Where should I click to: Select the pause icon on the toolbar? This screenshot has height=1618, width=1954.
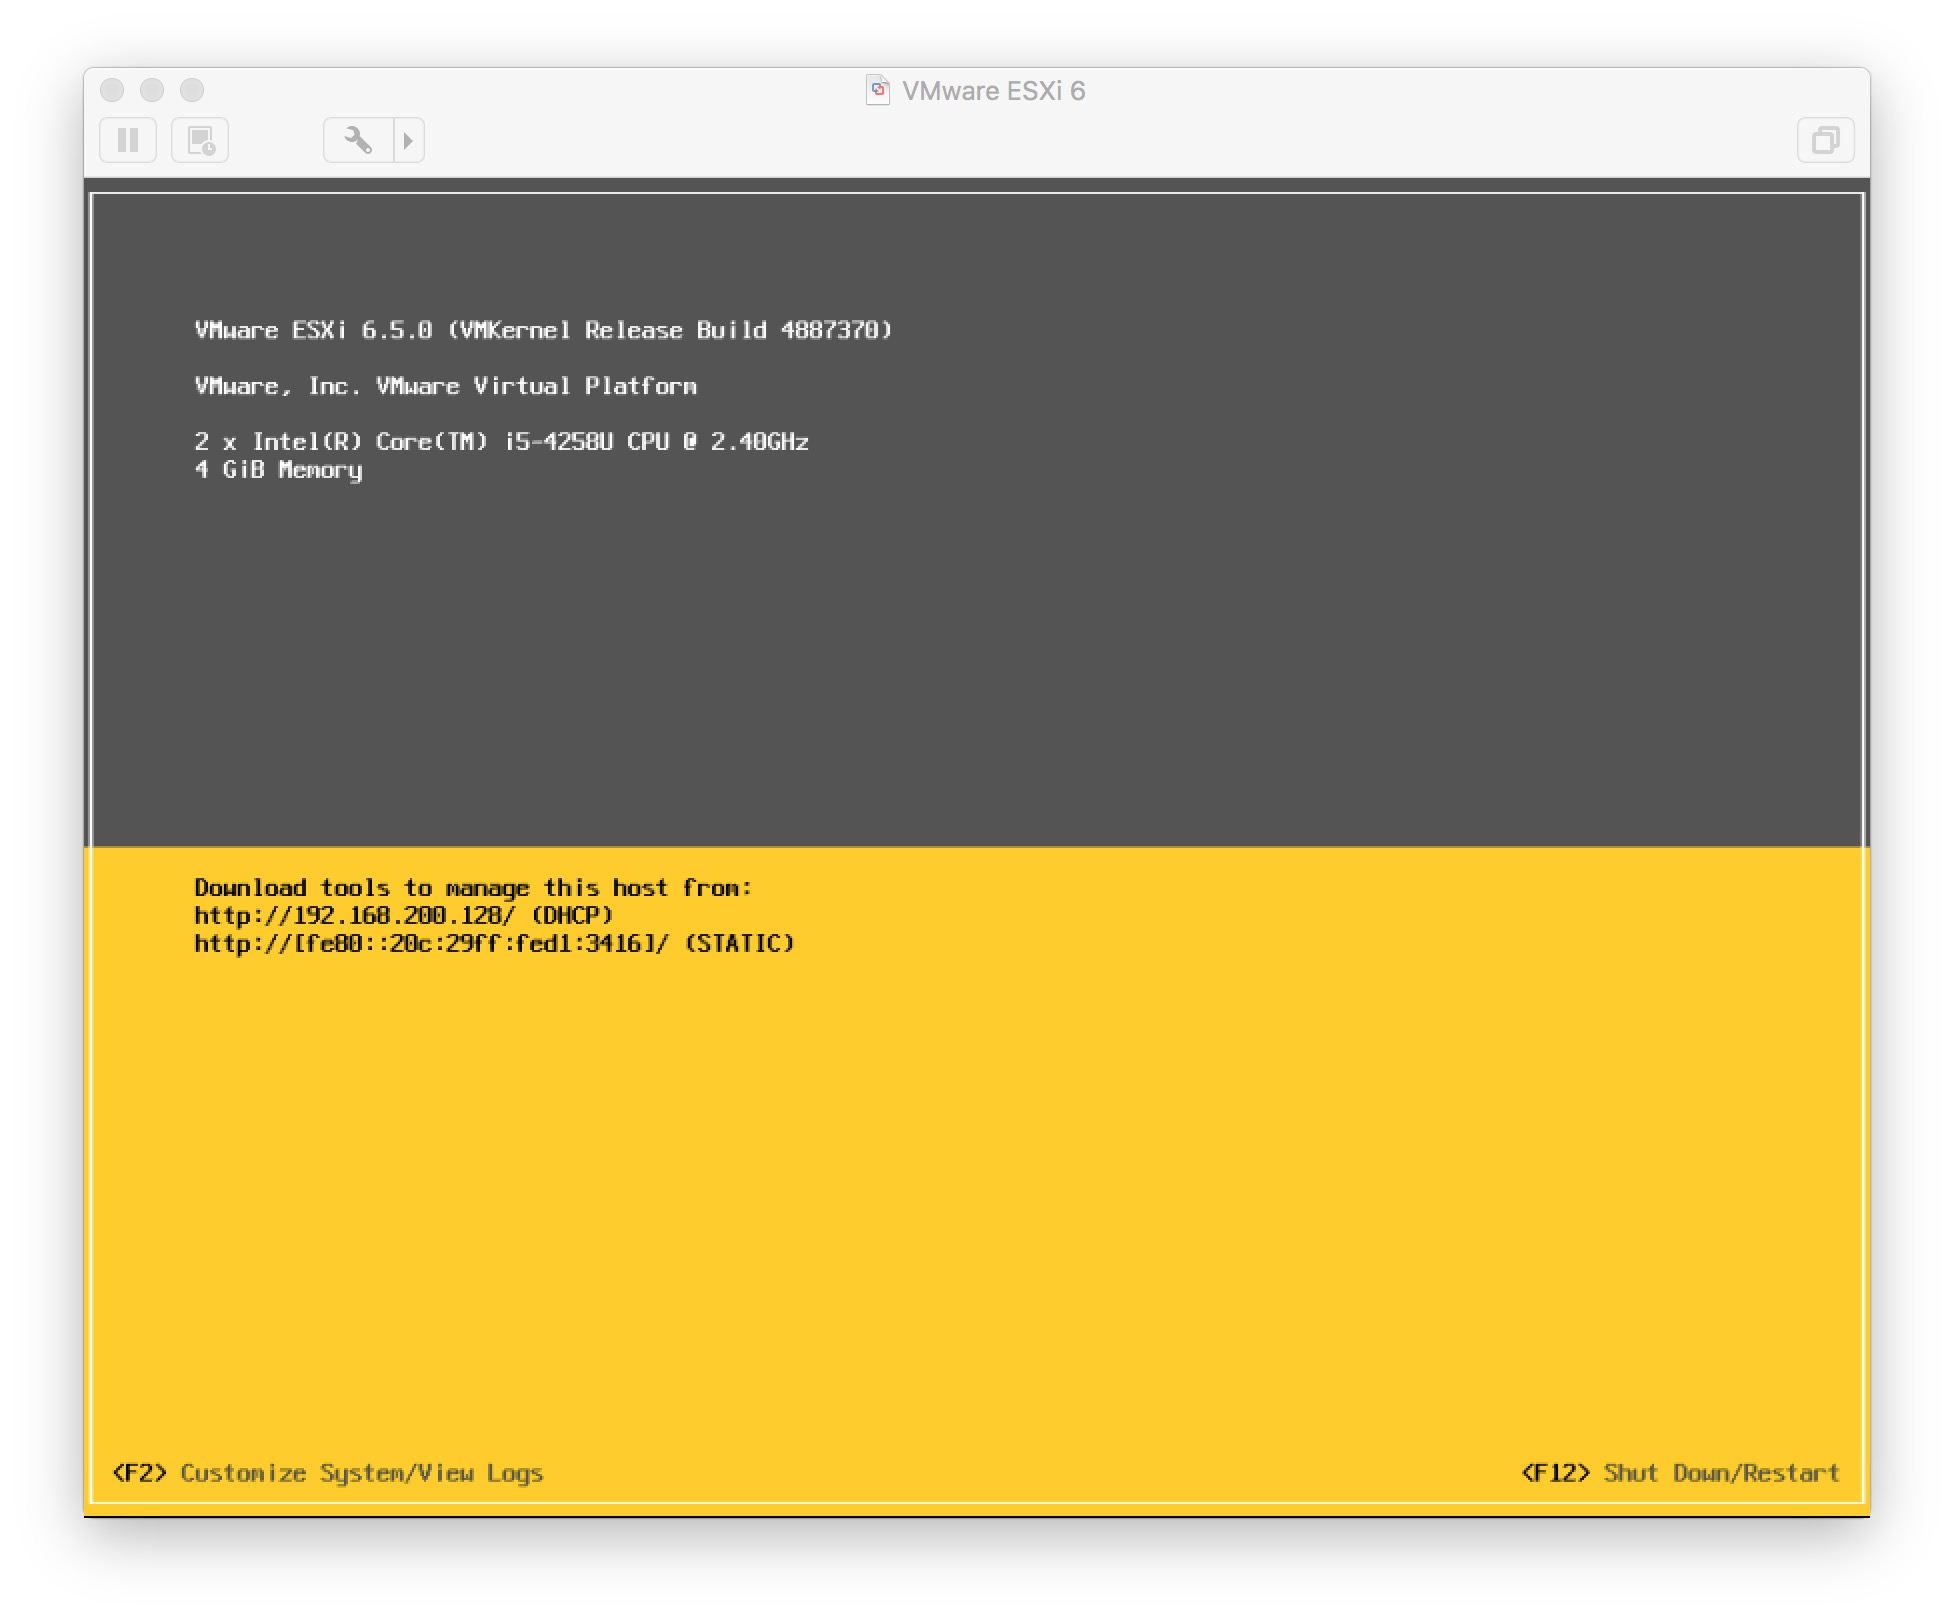point(127,140)
